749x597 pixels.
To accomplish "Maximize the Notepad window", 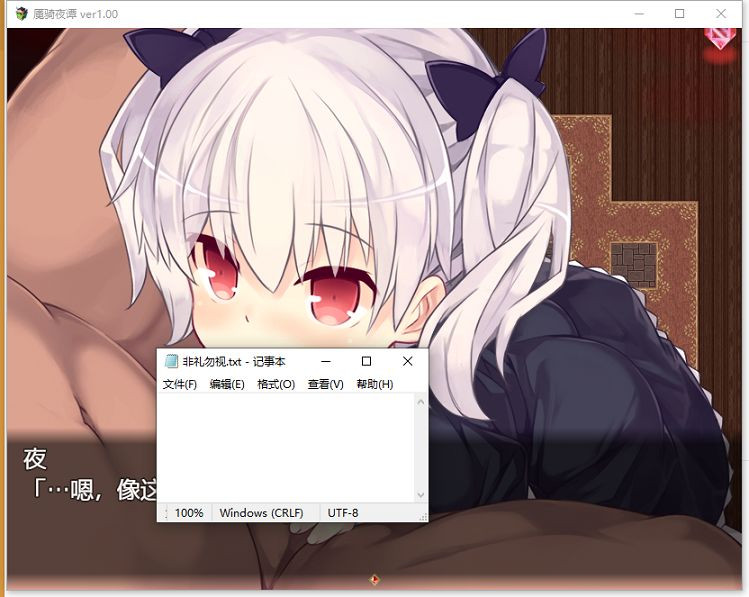I will click(366, 362).
